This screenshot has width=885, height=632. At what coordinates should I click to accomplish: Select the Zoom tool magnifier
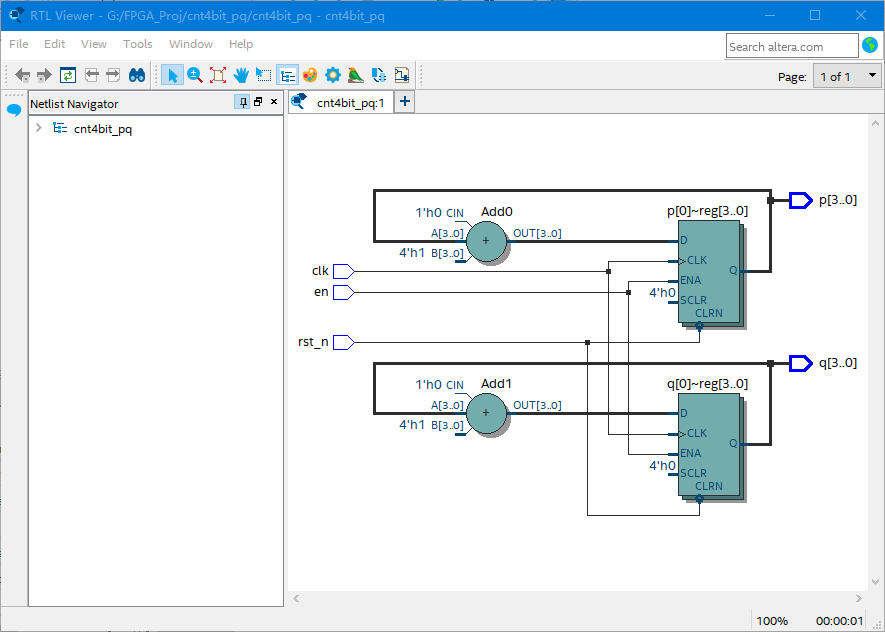(195, 75)
